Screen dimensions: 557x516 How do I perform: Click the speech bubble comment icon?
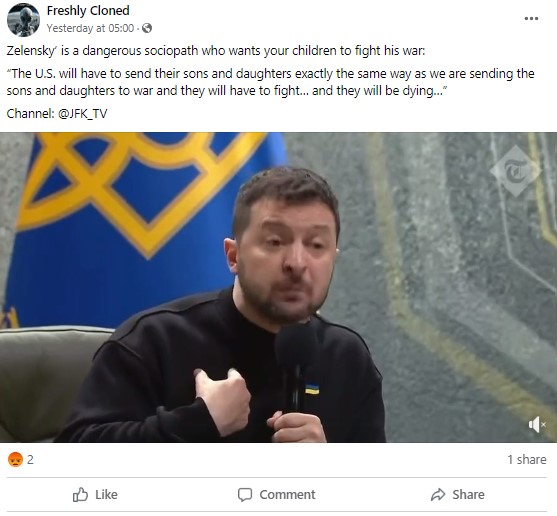tap(245, 494)
